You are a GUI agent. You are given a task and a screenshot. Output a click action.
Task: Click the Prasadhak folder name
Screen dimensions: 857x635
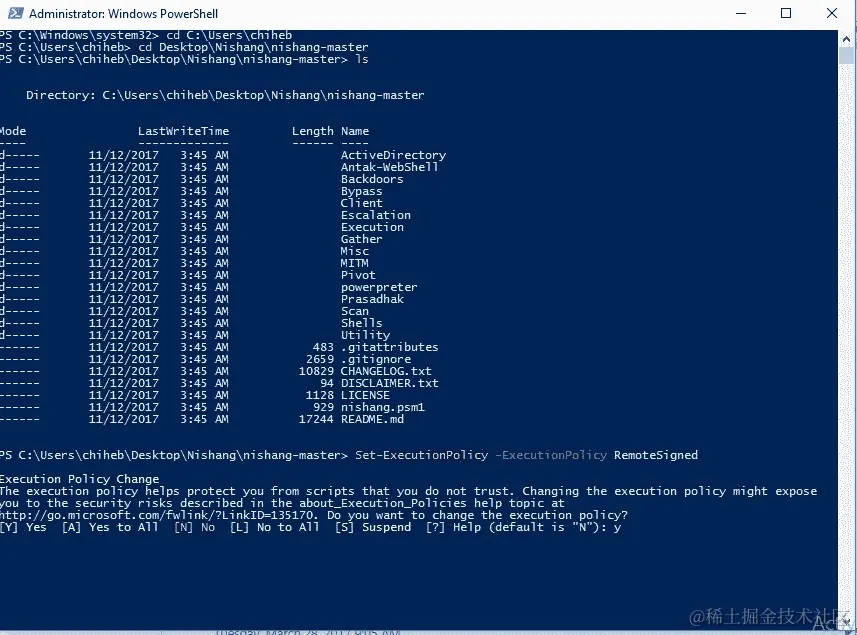coord(372,299)
